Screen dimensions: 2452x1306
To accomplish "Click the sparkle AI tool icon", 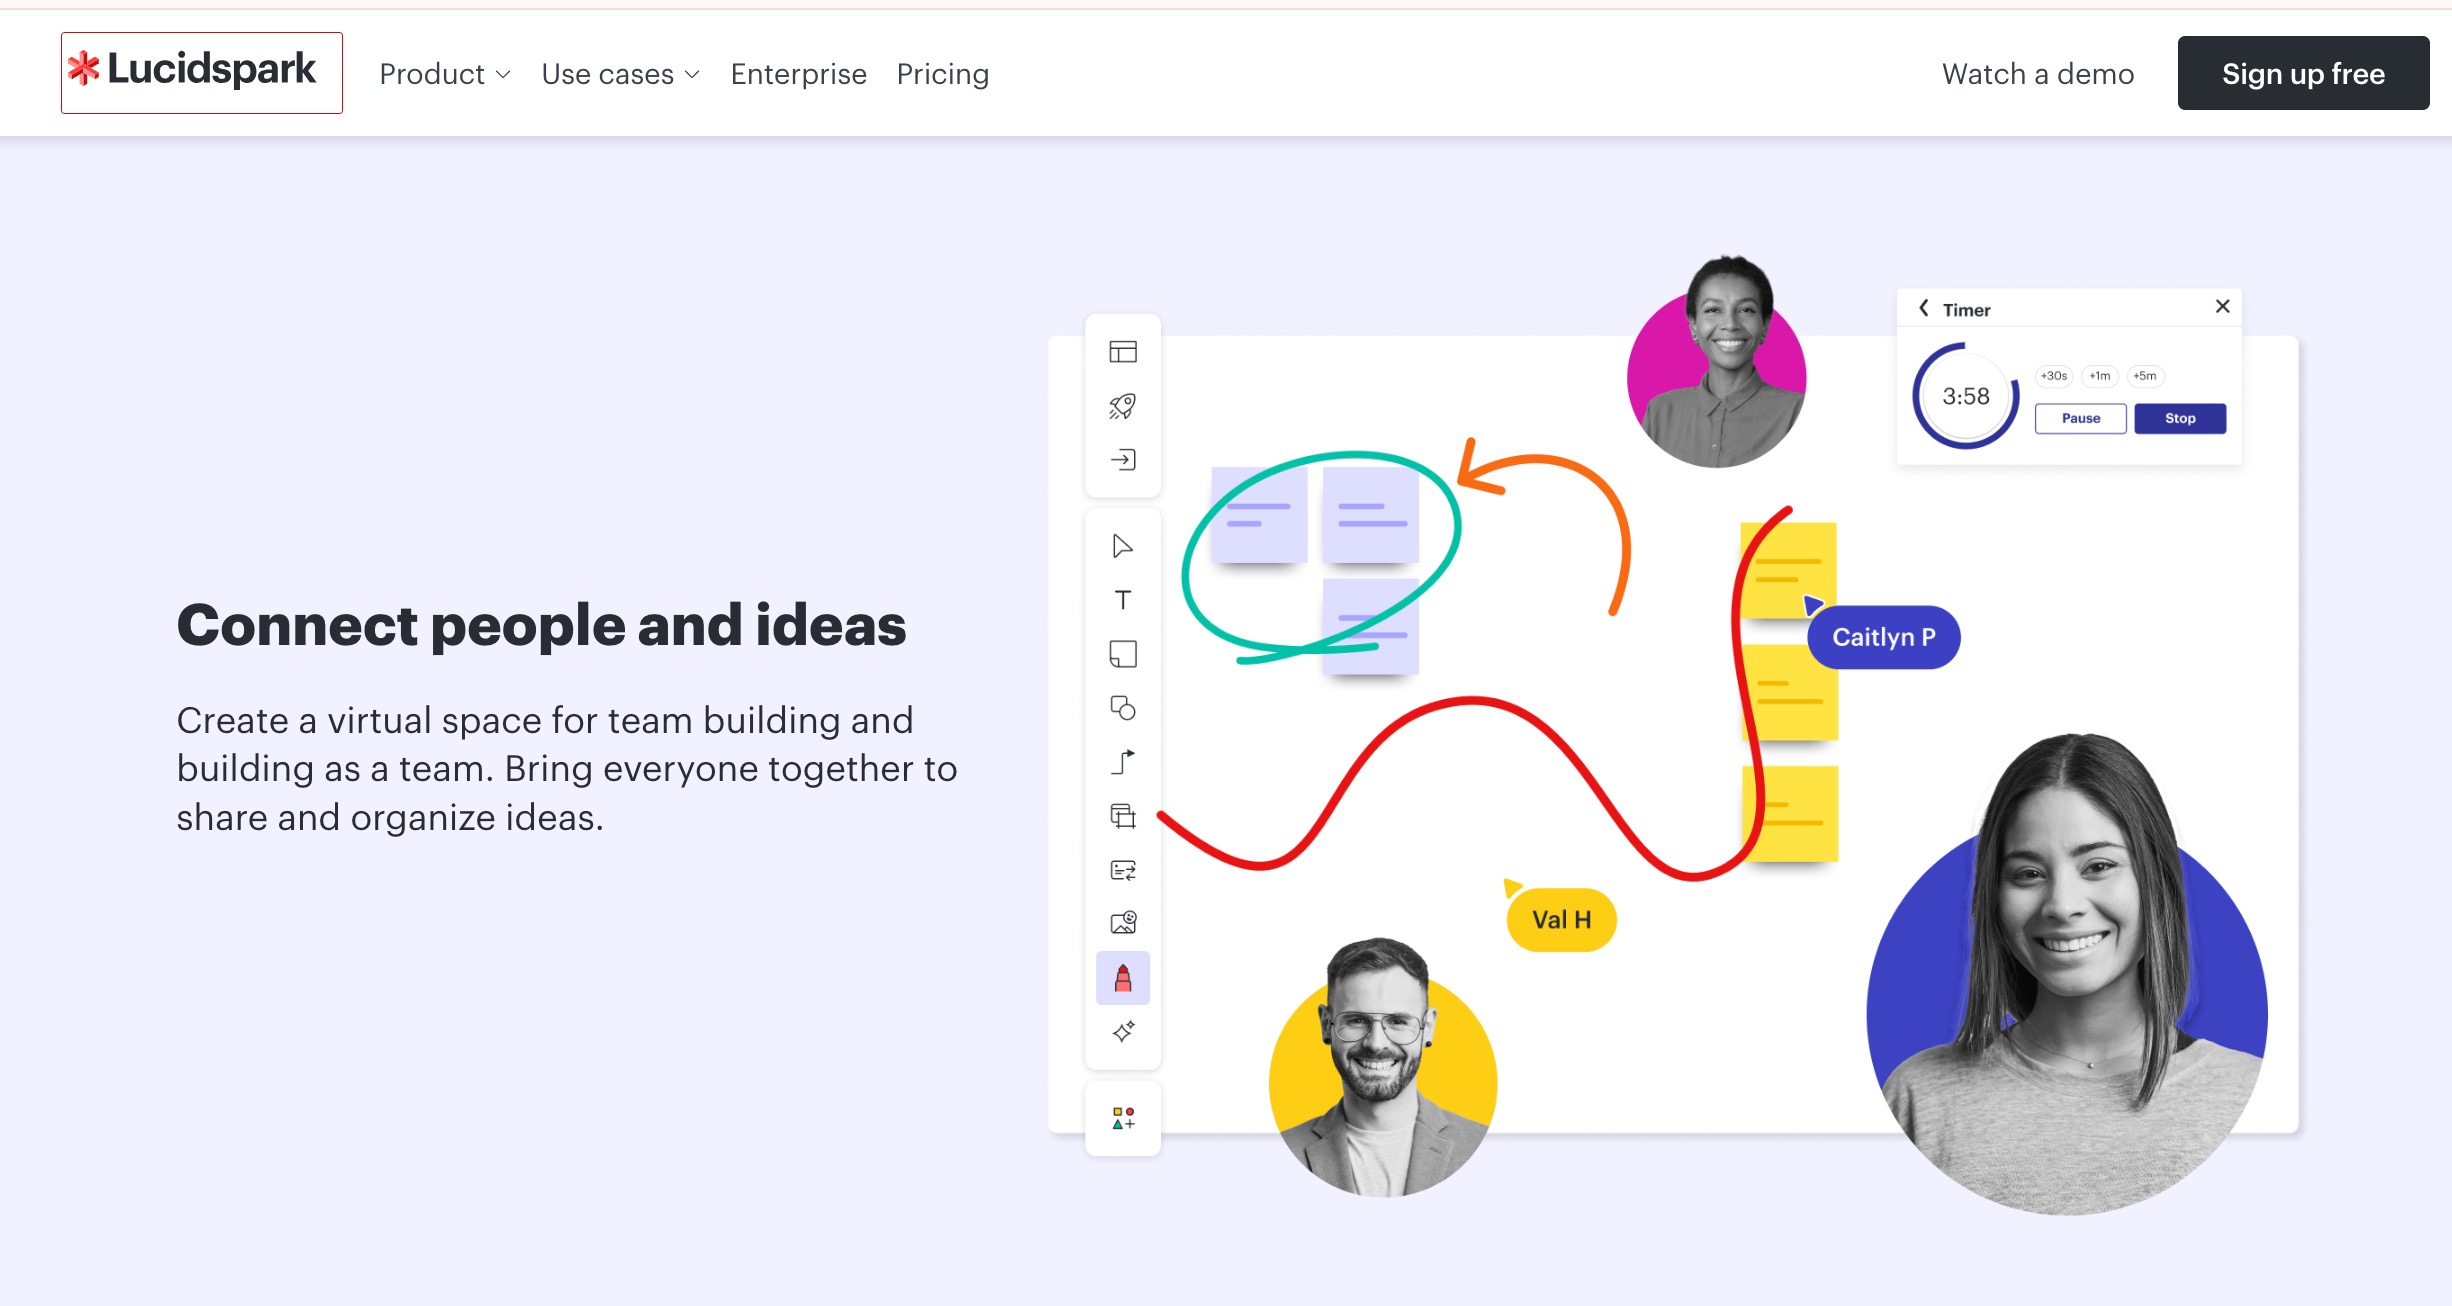I will tap(1122, 1032).
